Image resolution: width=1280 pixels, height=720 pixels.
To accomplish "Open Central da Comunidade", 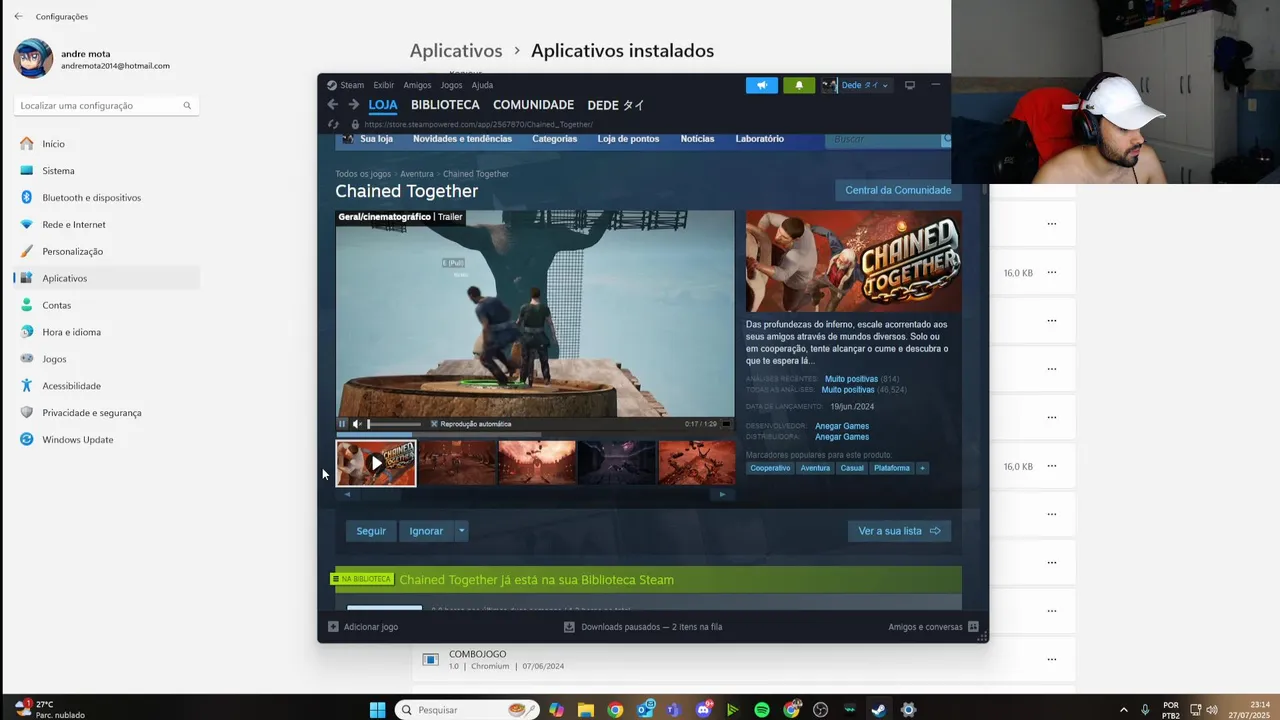I will point(898,190).
